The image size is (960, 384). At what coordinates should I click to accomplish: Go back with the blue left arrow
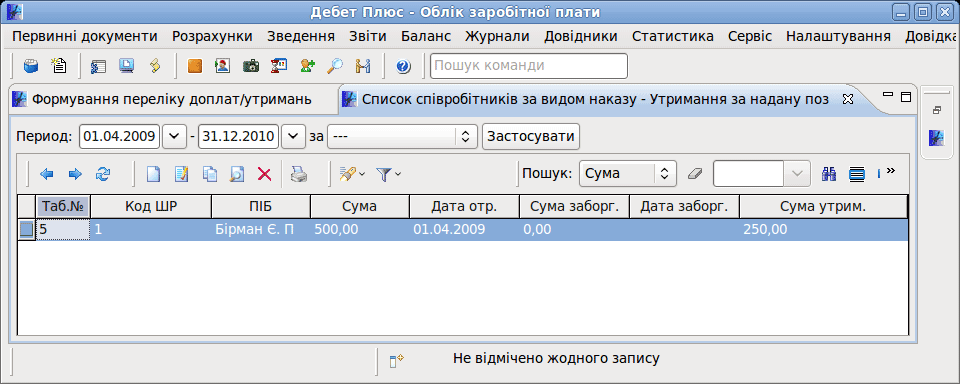pos(47,174)
